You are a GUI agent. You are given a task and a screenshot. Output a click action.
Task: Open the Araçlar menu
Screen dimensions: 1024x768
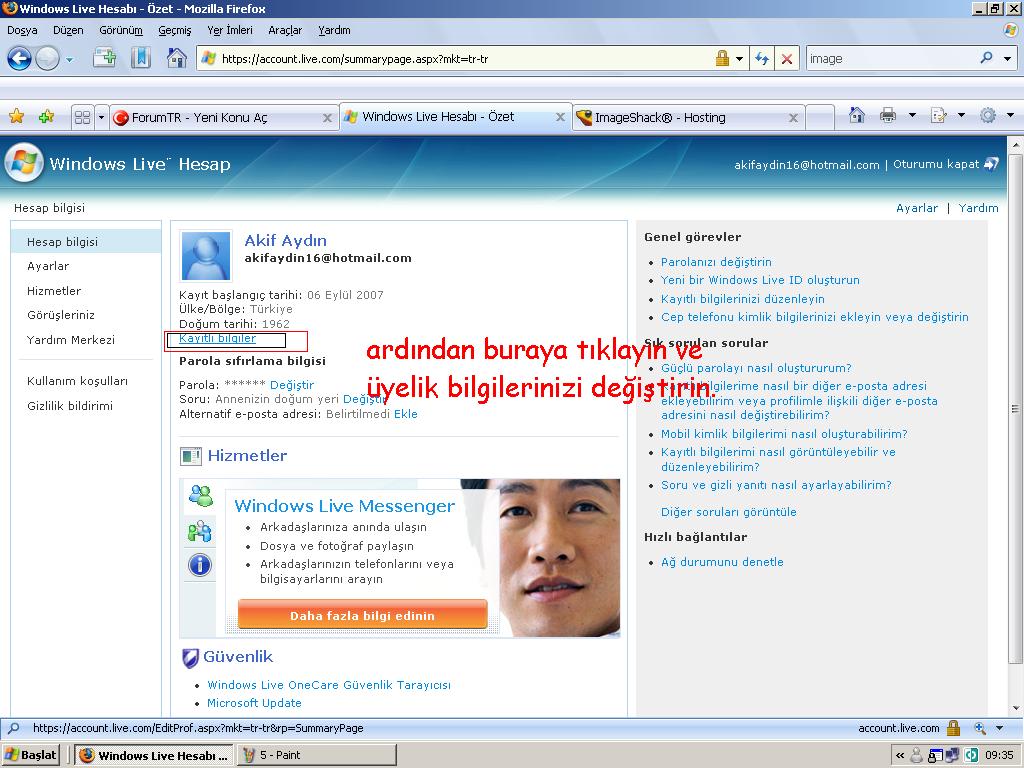pos(285,30)
